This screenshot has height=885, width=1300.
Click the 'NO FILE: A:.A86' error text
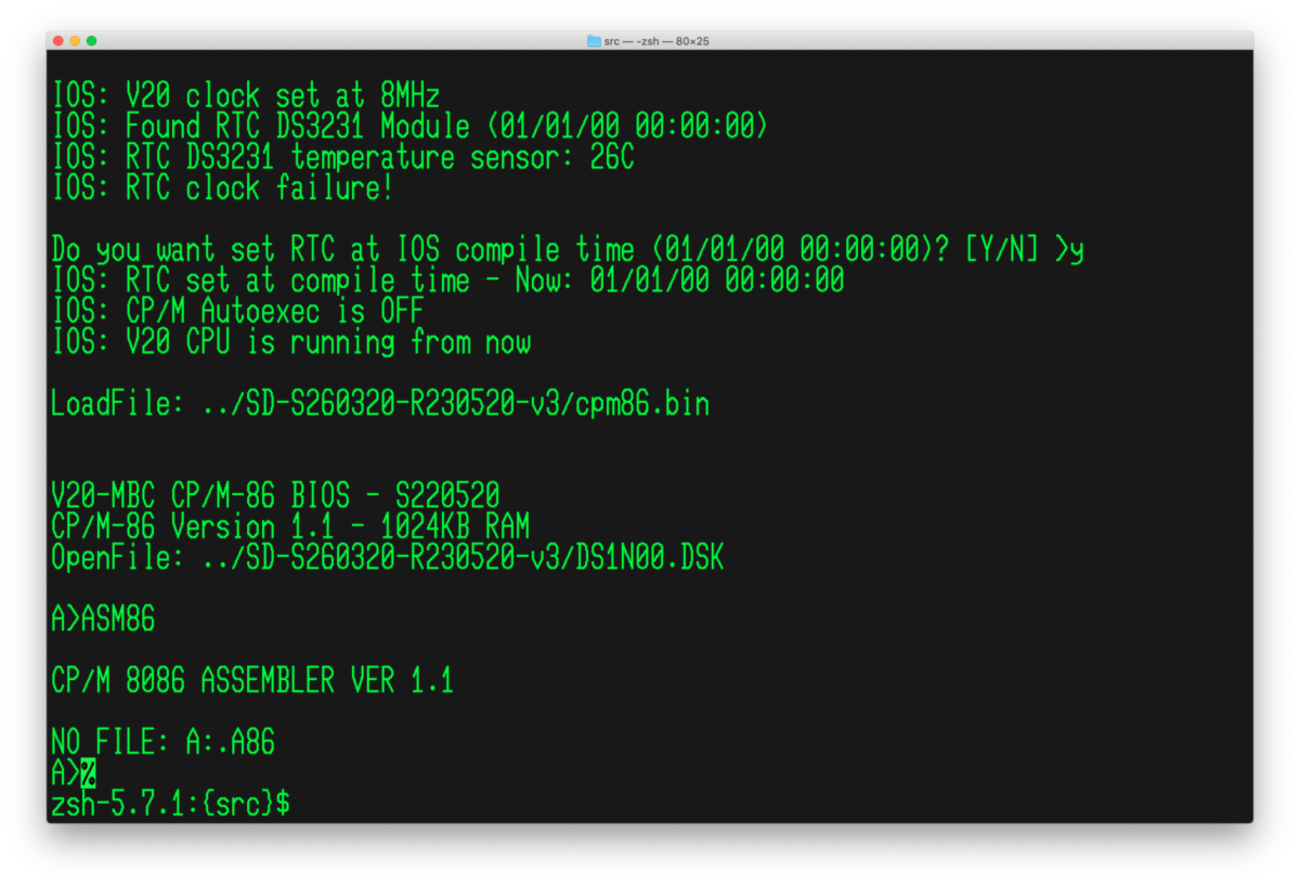163,742
